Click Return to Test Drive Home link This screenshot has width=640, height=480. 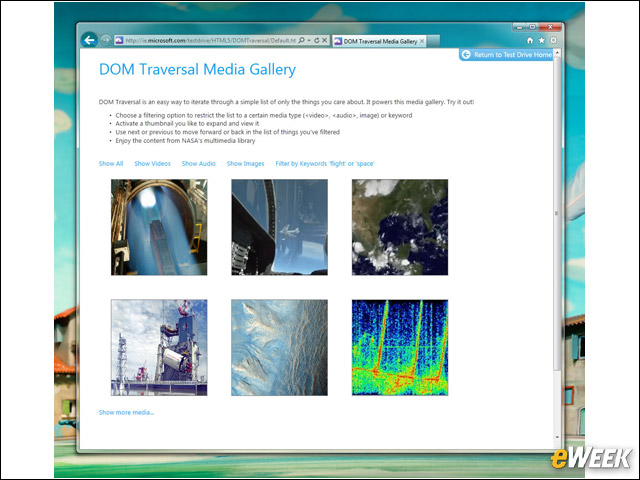tap(507, 55)
